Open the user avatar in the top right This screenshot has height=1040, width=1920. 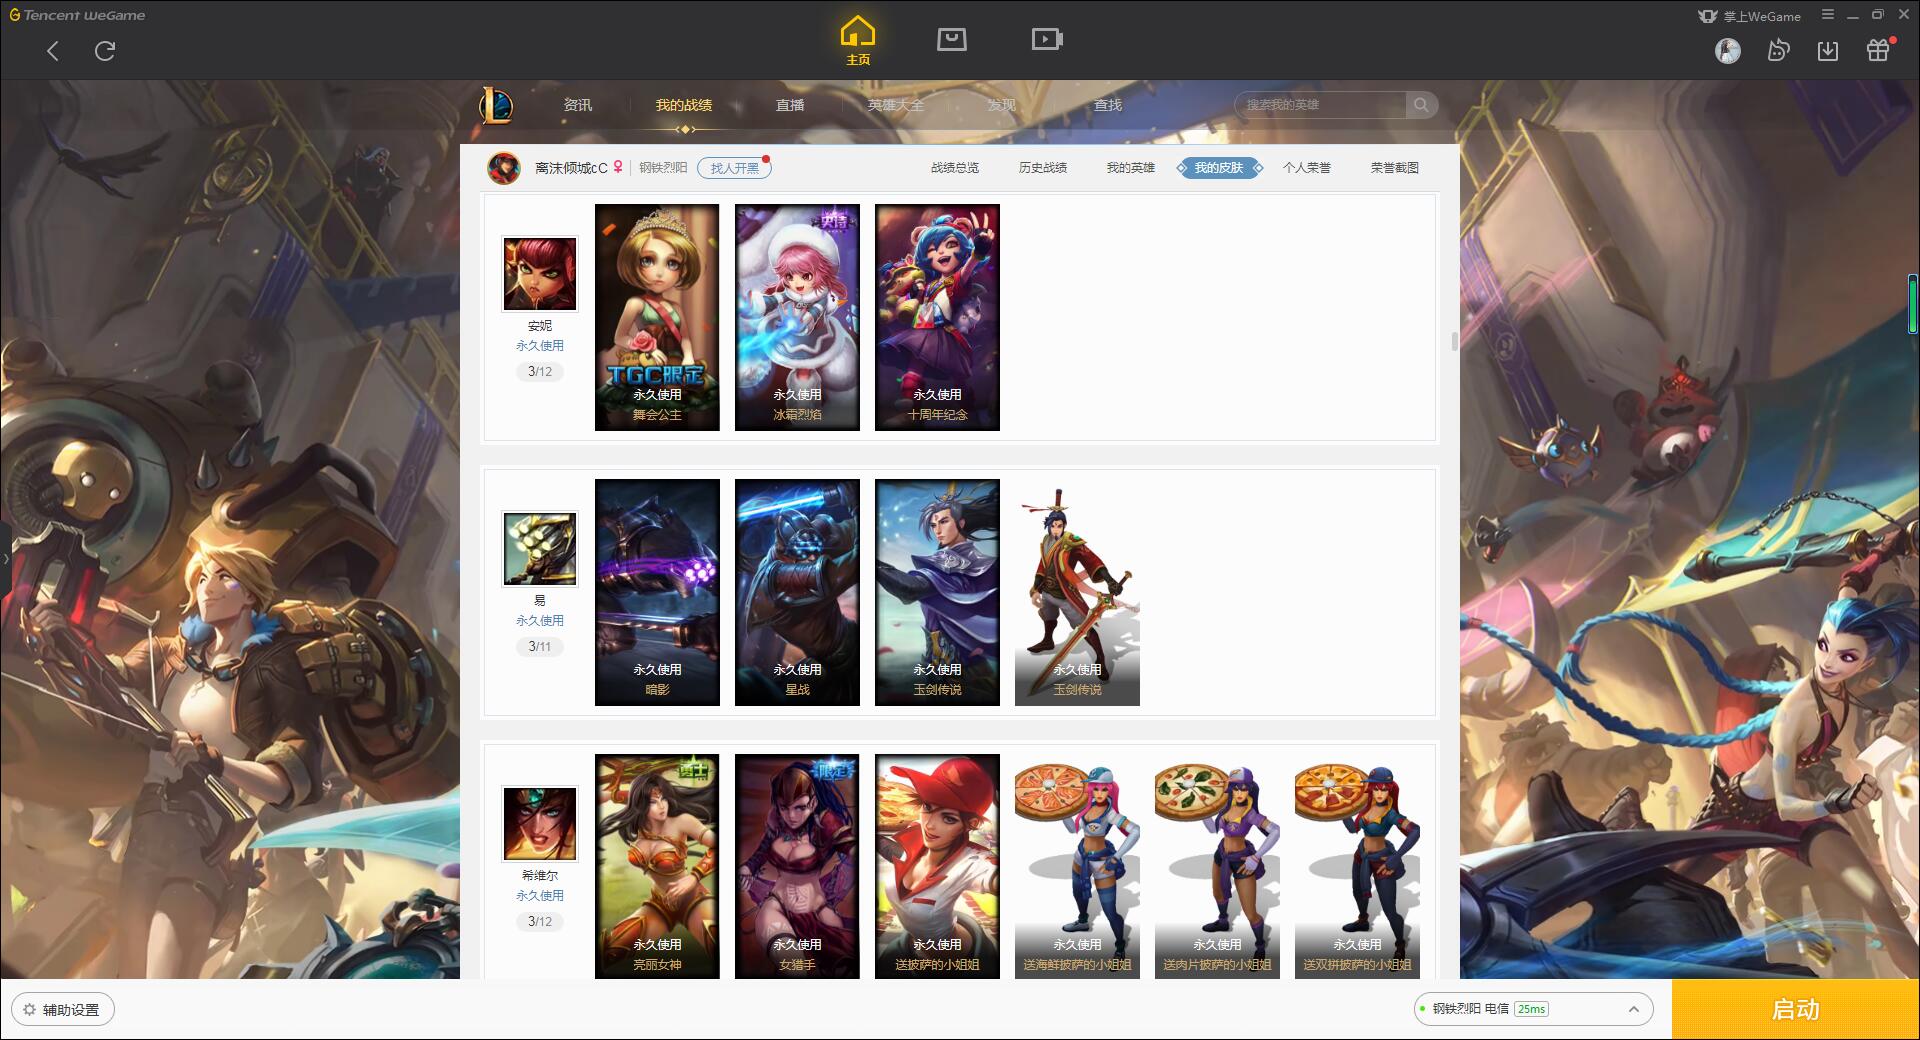pyautogui.click(x=1727, y=50)
